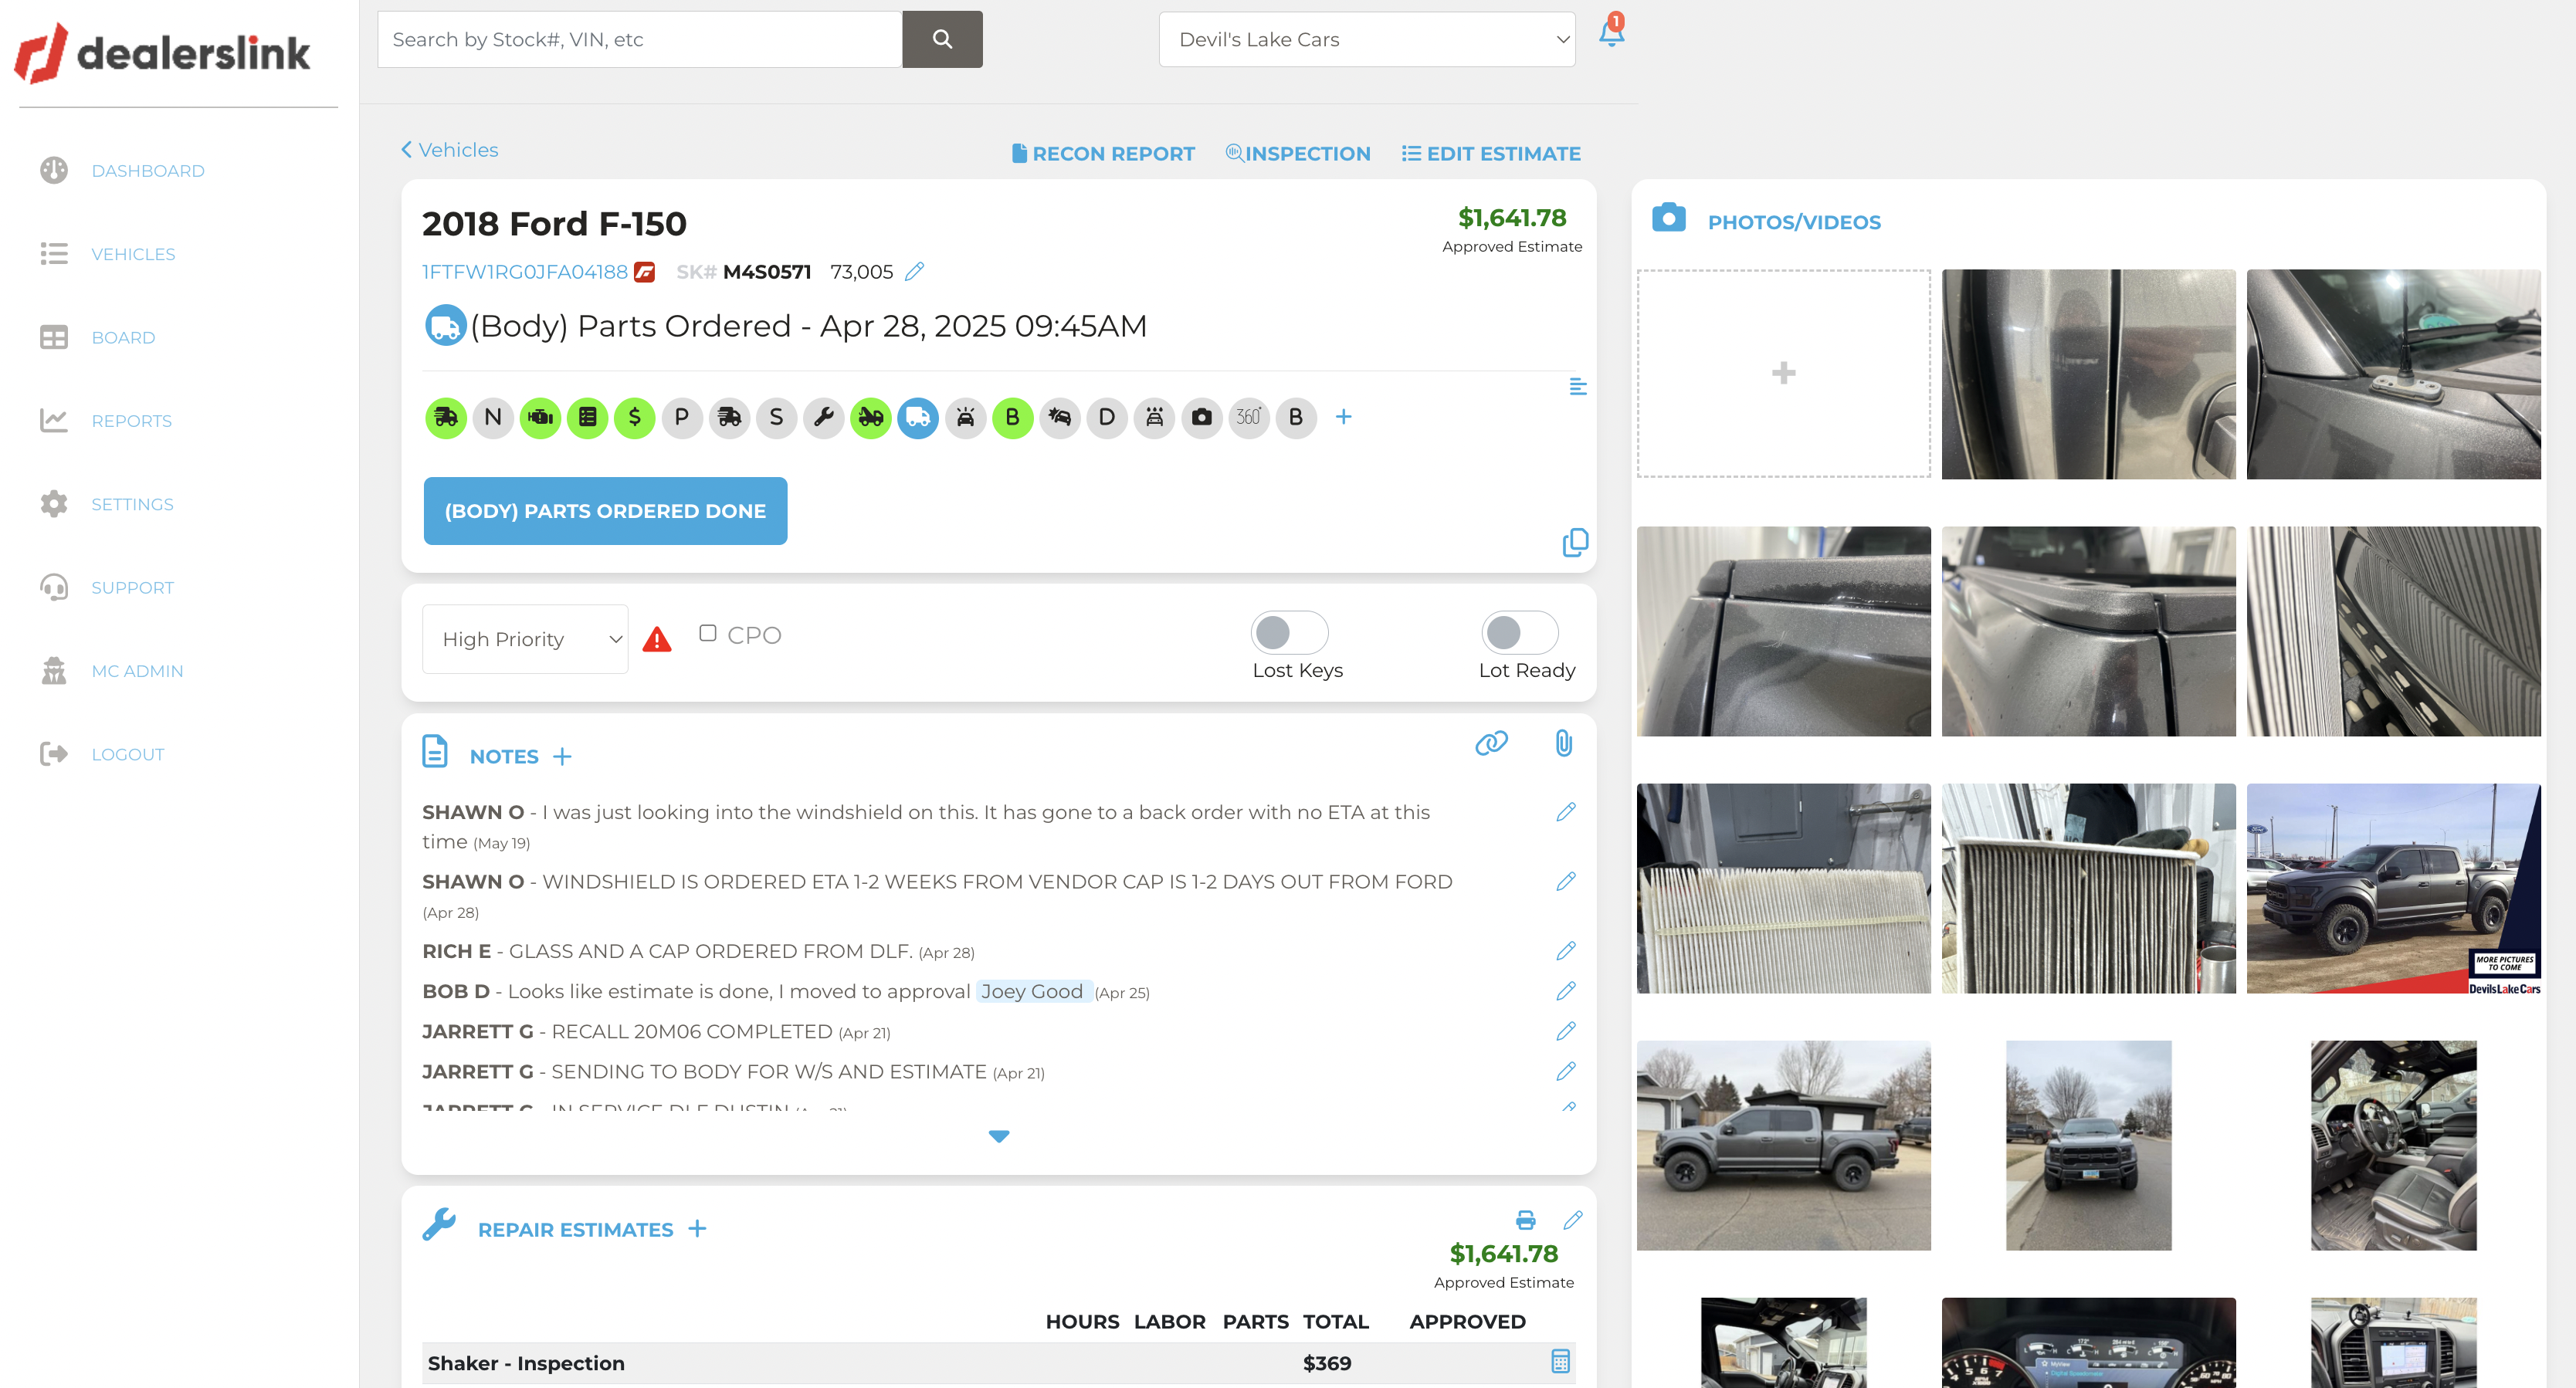The height and width of the screenshot is (1388, 2576).
Task: Open the RECON REPORT link
Action: [1103, 154]
